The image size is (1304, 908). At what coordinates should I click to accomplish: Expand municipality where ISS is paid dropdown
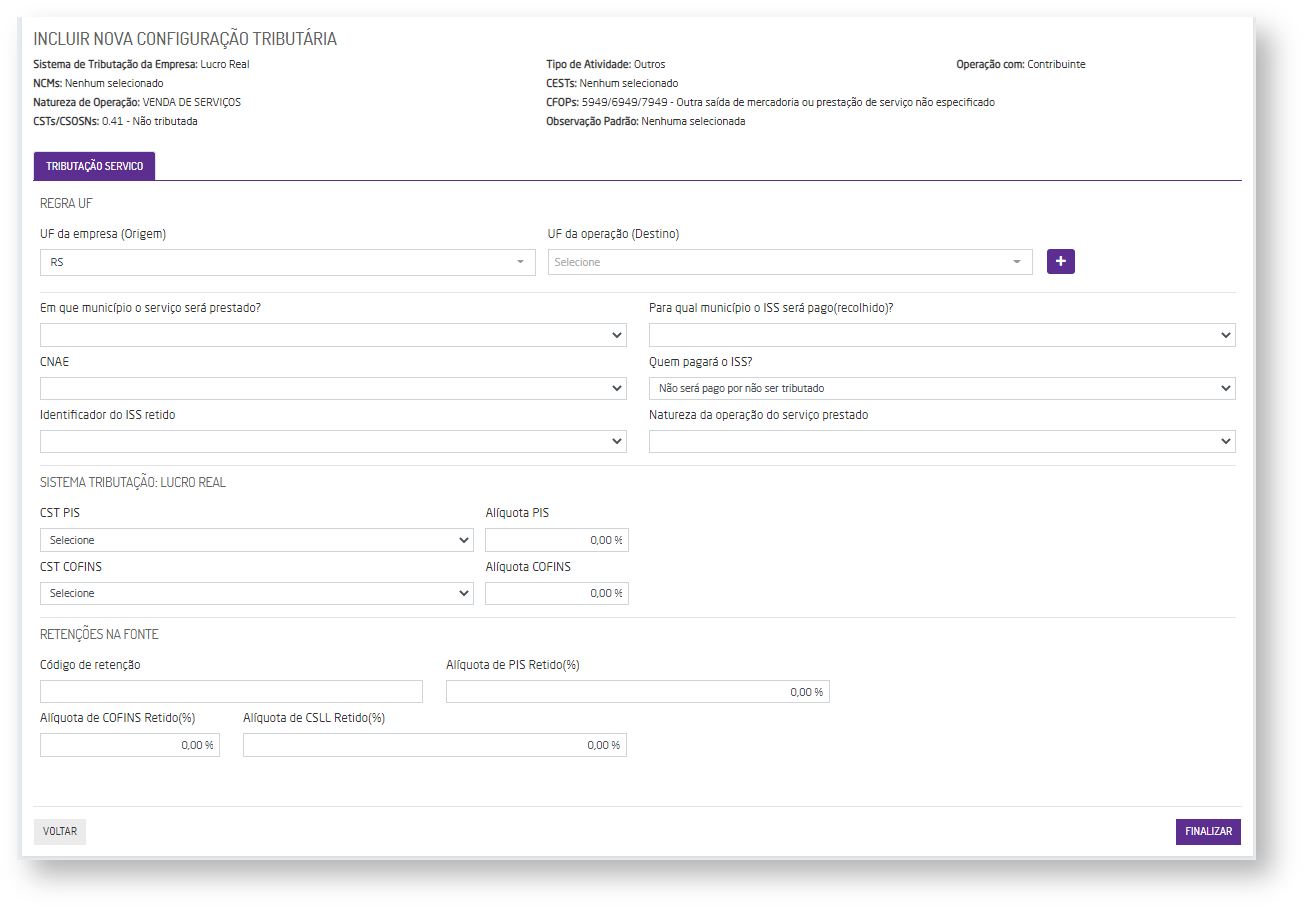[942, 335]
